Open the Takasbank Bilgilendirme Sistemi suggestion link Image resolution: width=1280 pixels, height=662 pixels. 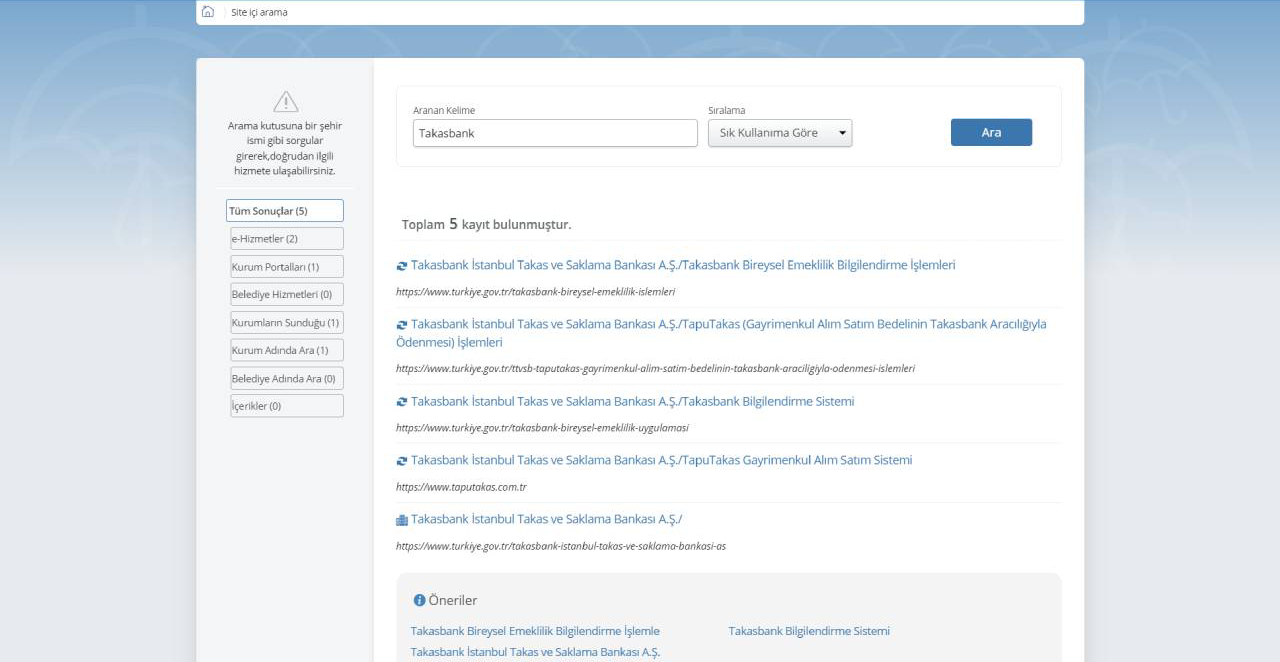[809, 631]
